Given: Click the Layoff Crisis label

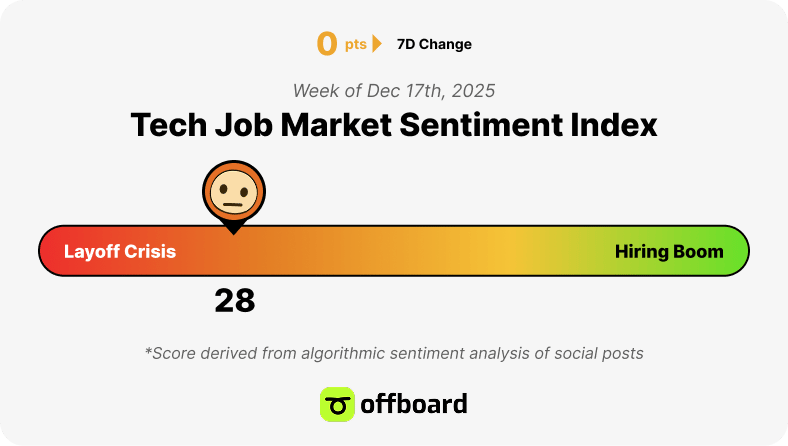Looking at the screenshot, I should 120,251.
